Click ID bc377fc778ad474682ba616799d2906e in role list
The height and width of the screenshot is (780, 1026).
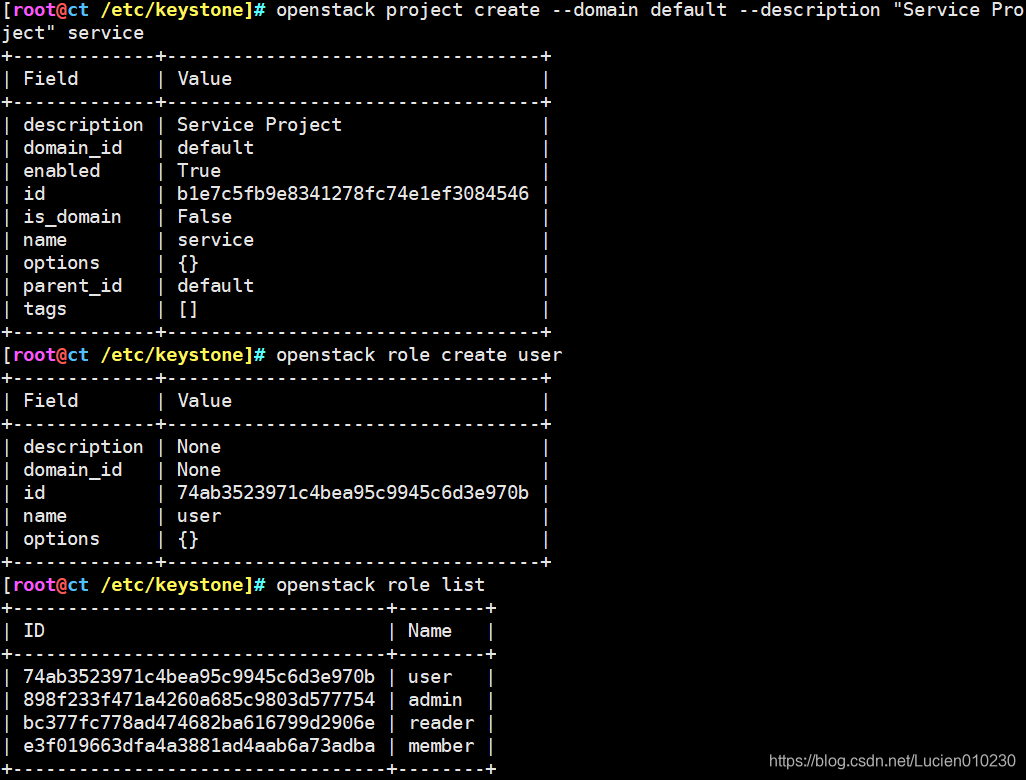(199, 722)
